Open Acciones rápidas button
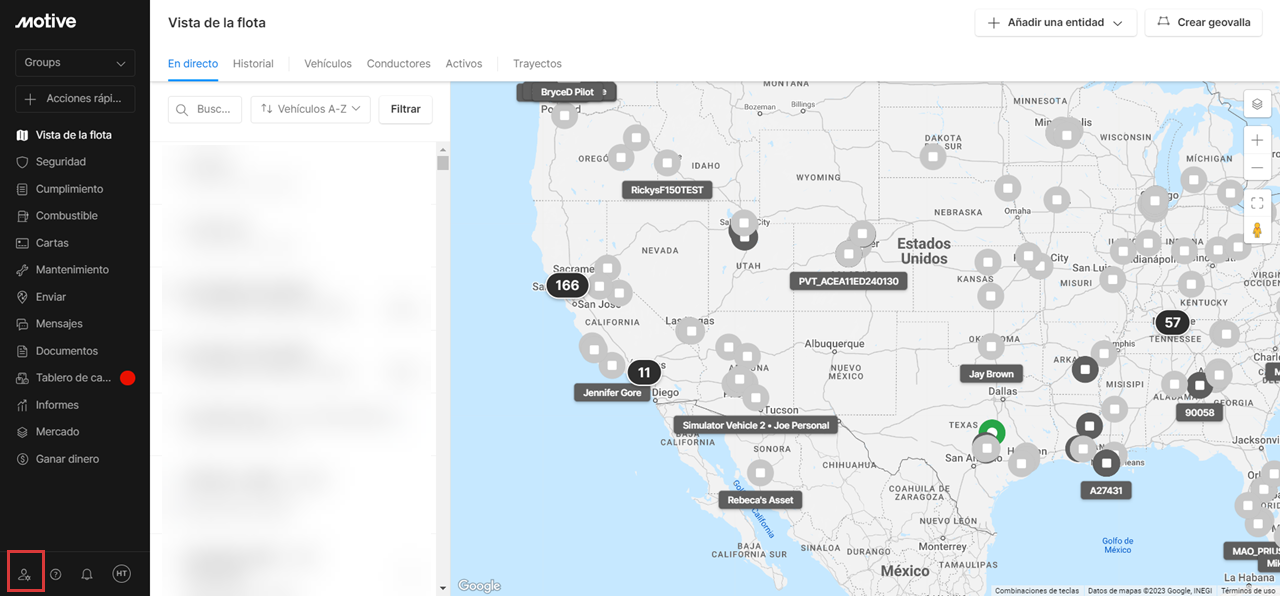Viewport: 1280px width, 596px height. [x=75, y=99]
